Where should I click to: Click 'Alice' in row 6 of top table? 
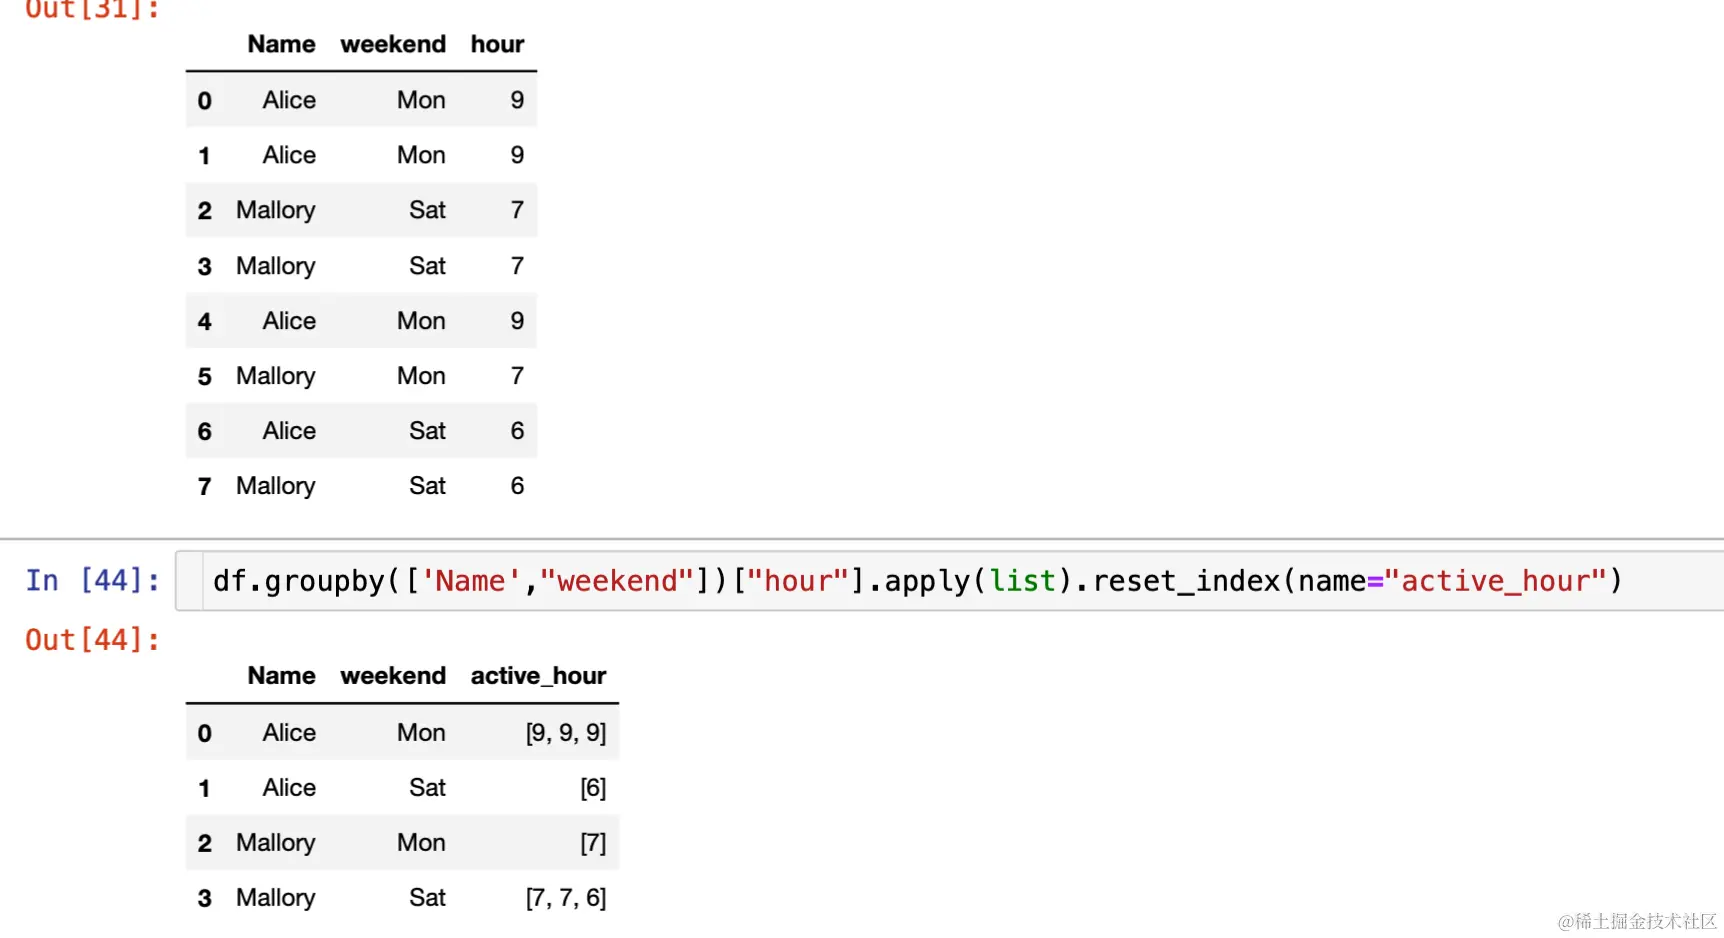pyautogui.click(x=289, y=431)
